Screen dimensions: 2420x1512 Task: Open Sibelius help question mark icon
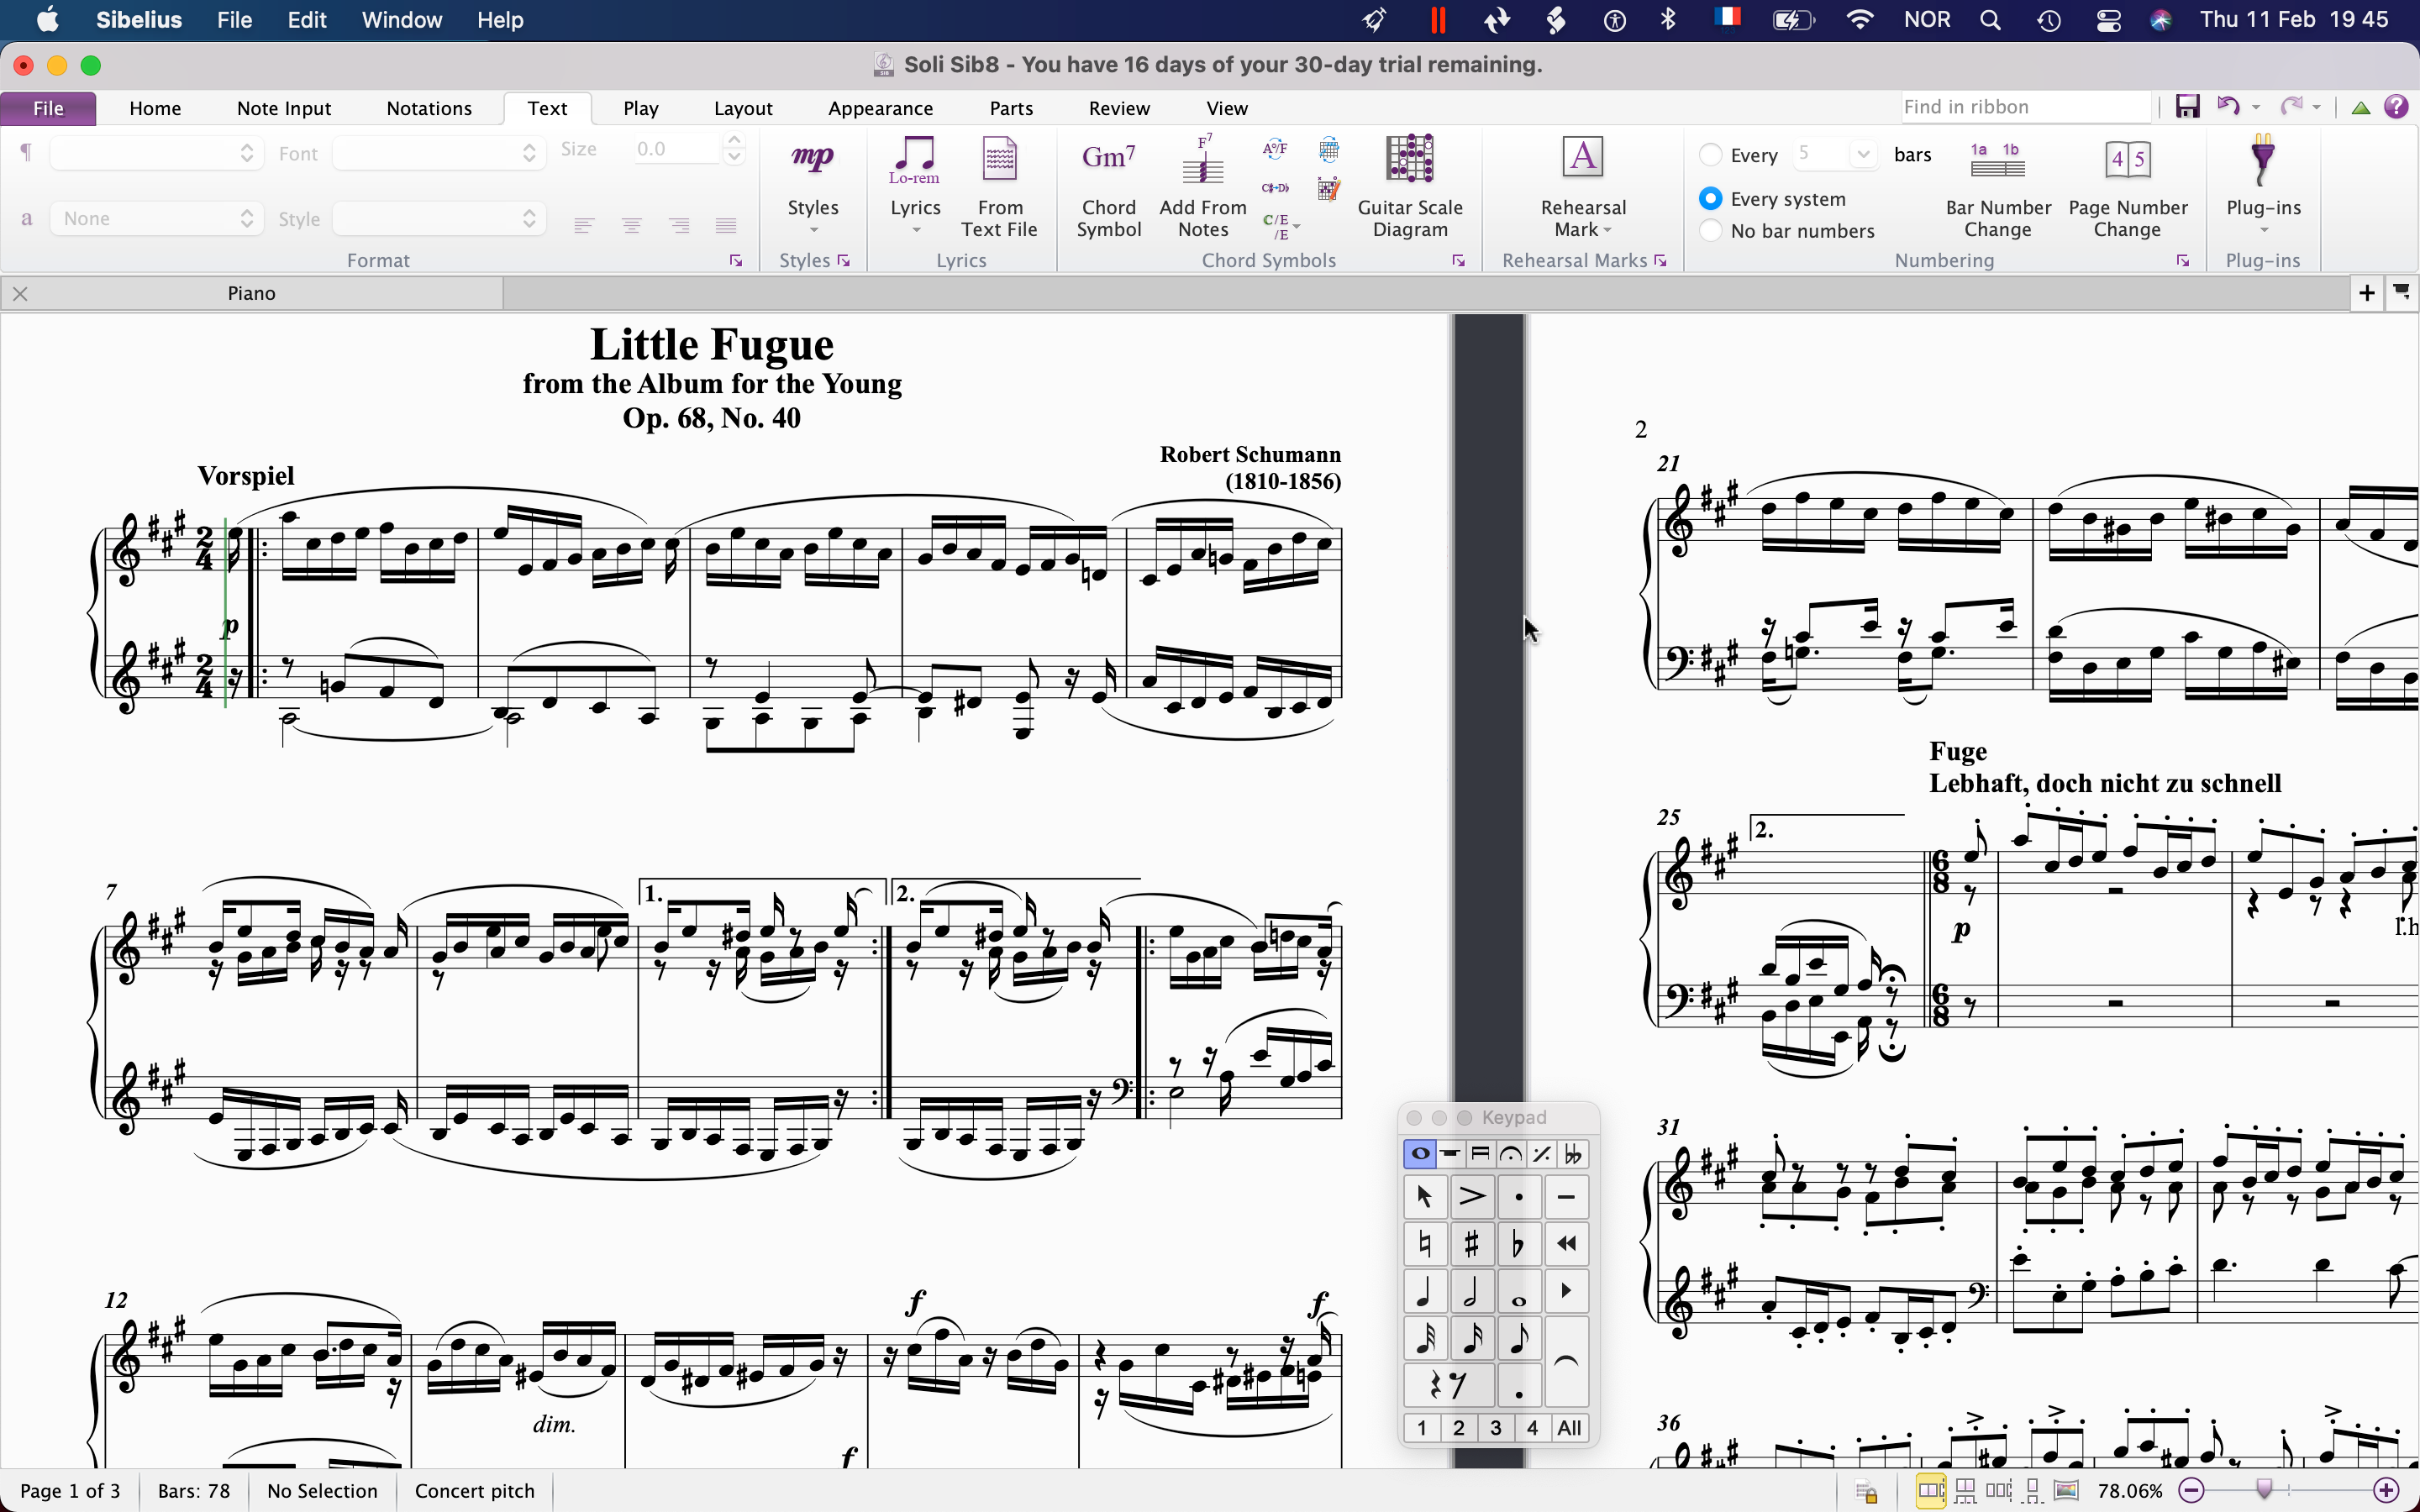(x=2396, y=107)
